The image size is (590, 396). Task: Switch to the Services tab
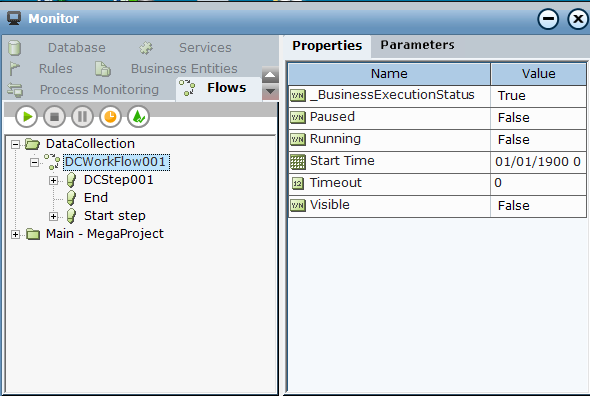(x=205, y=48)
